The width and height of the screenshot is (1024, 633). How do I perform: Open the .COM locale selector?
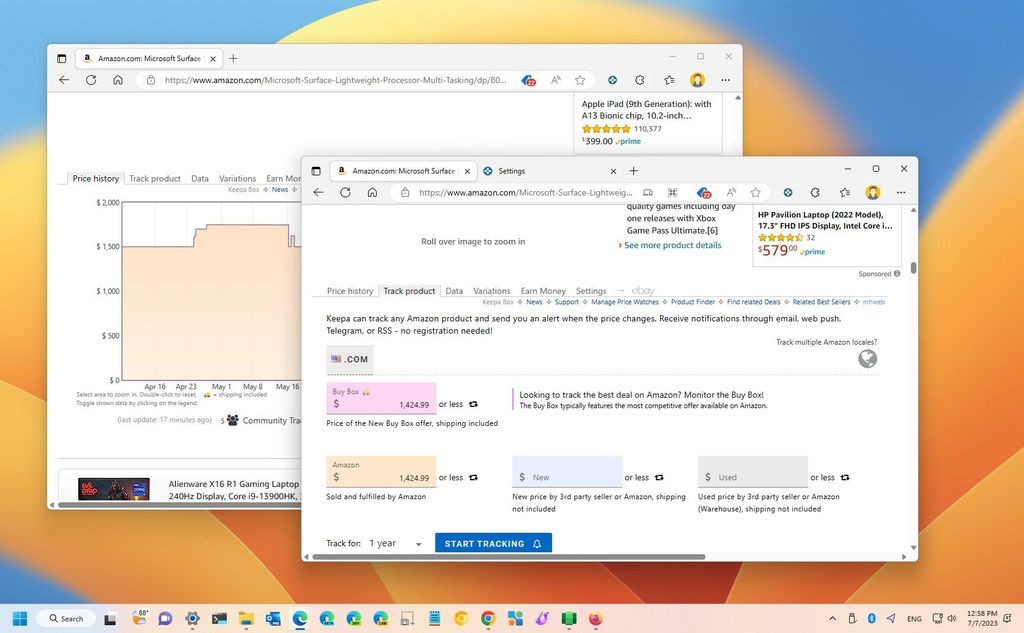point(350,359)
